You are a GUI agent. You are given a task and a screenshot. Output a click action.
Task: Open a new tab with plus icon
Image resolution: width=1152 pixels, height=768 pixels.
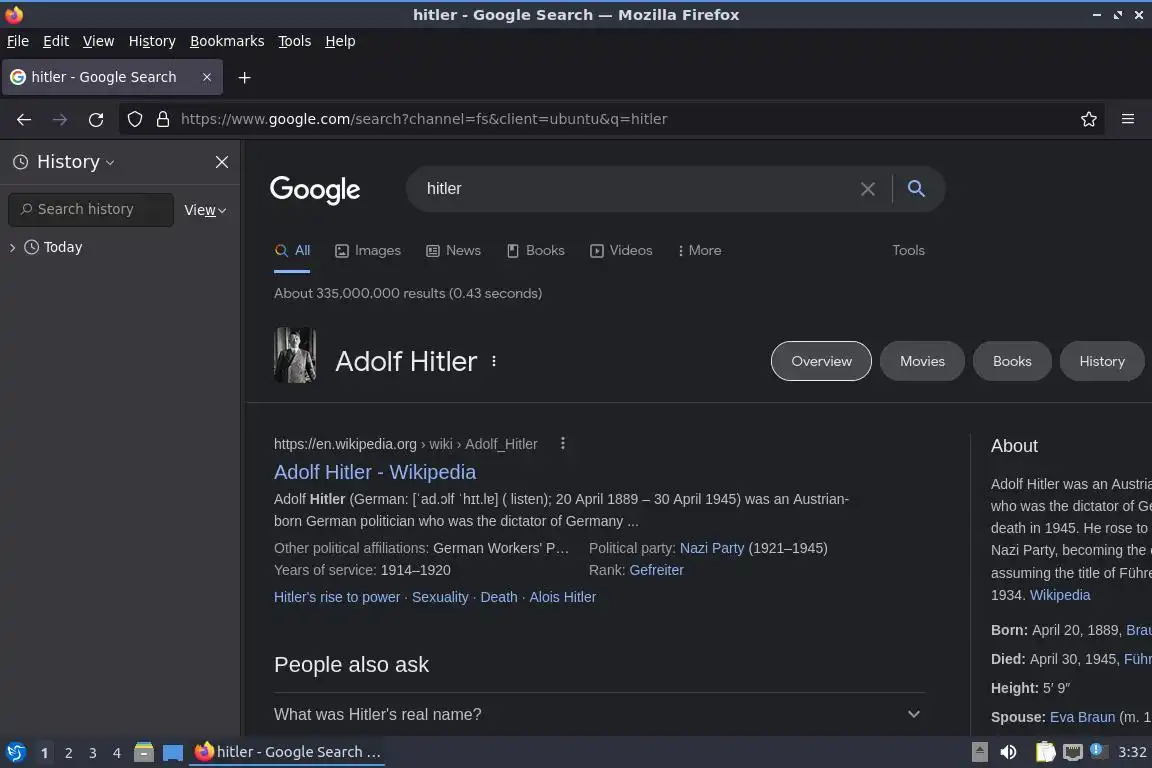(245, 77)
